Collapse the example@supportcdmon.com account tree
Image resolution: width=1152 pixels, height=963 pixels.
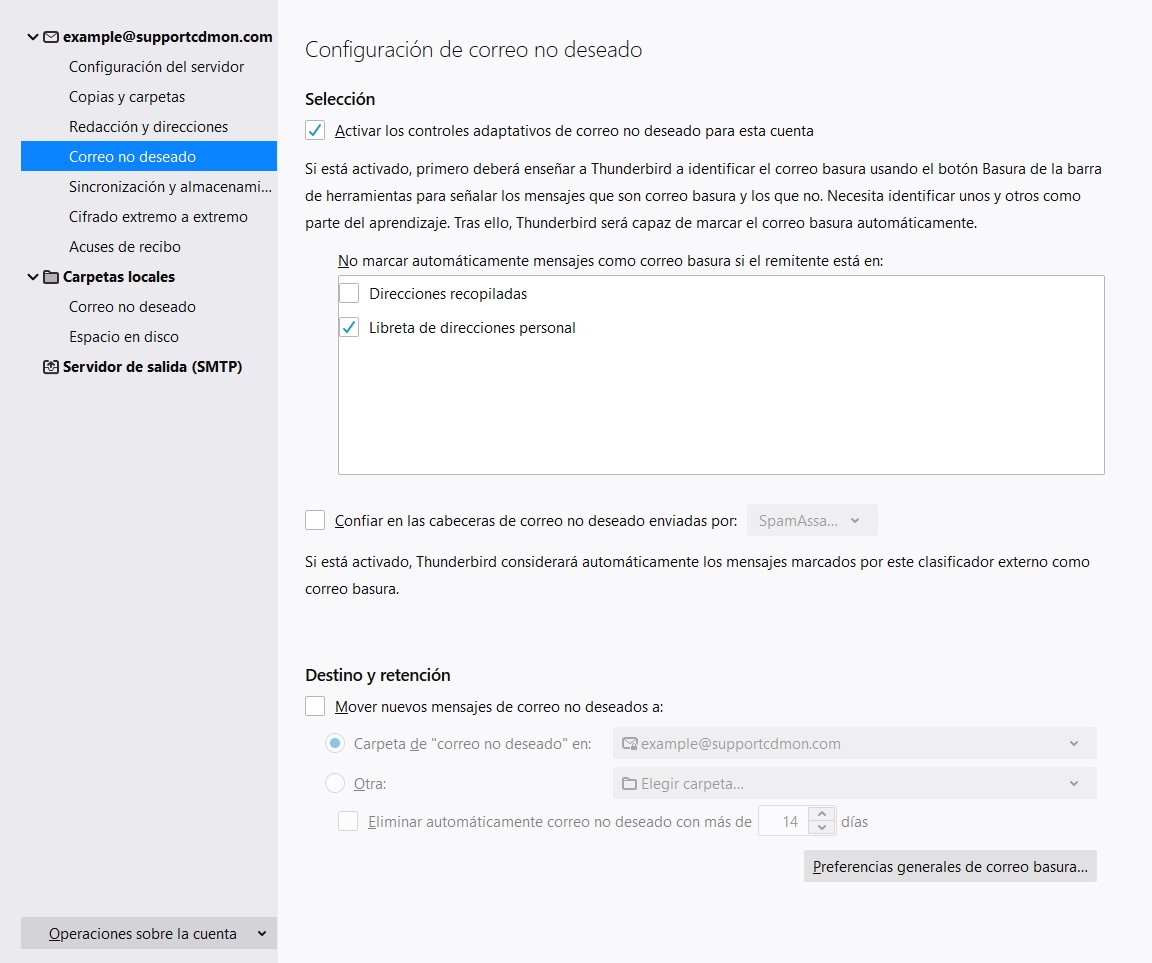pyautogui.click(x=33, y=37)
